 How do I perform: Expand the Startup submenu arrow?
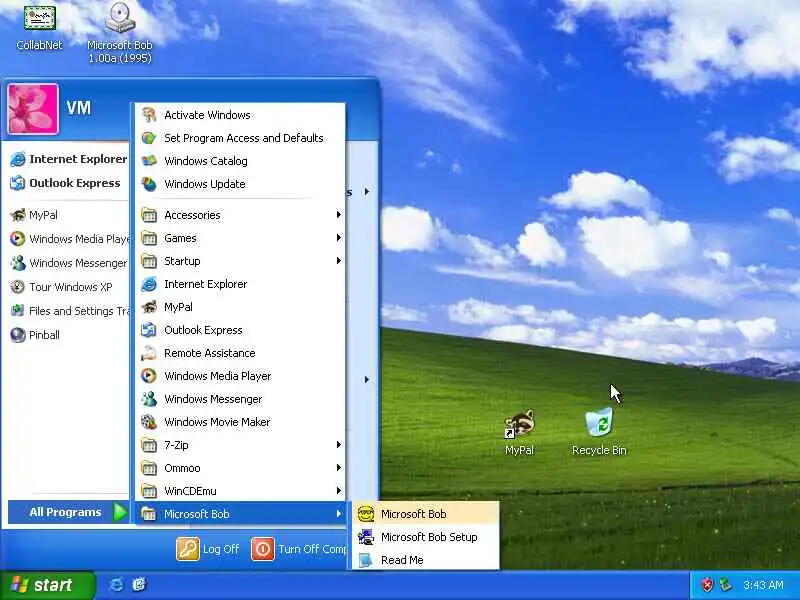338,261
